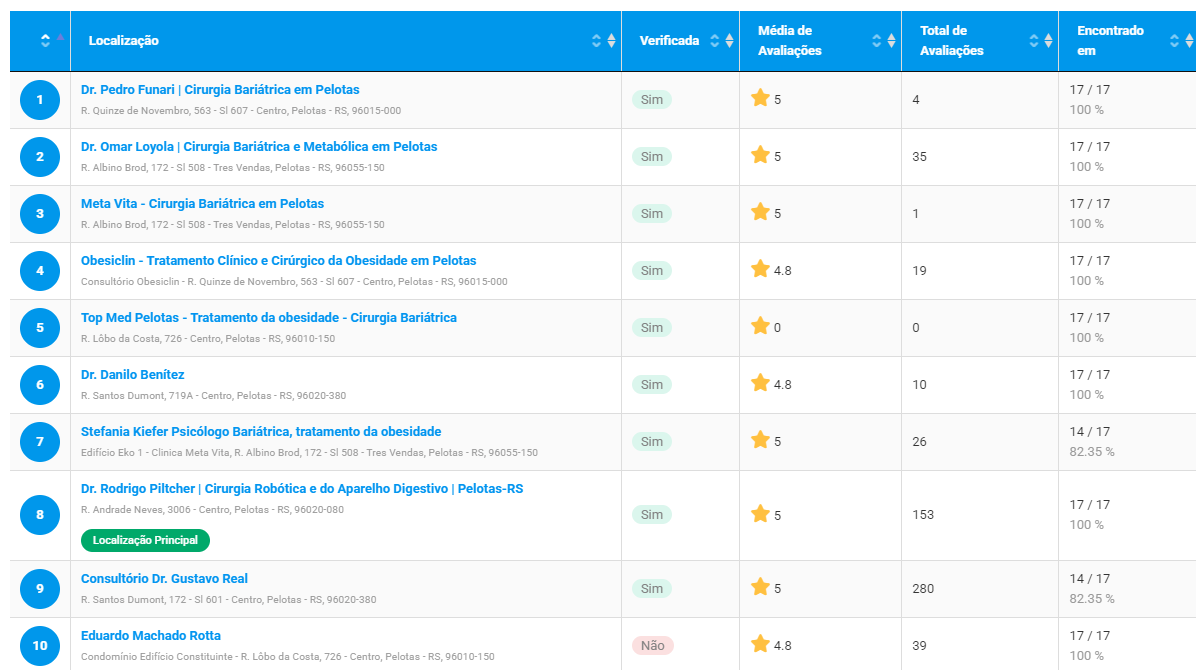Click Sim badge in Dr. Rodrigo Piltcher row
Viewport: 1196px width, 670px height.
pos(651,515)
